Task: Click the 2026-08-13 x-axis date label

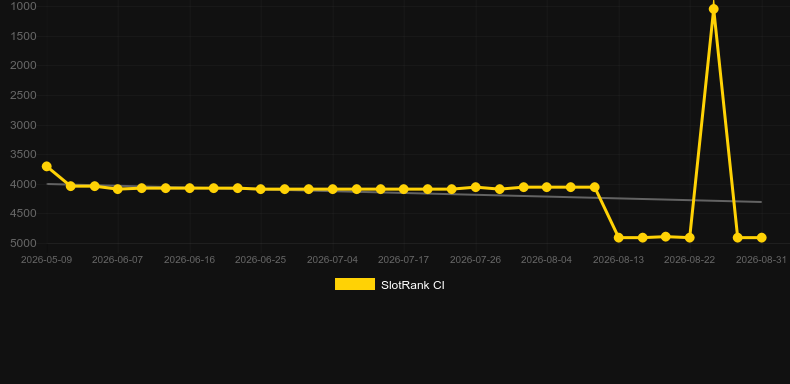Action: pyautogui.click(x=618, y=260)
